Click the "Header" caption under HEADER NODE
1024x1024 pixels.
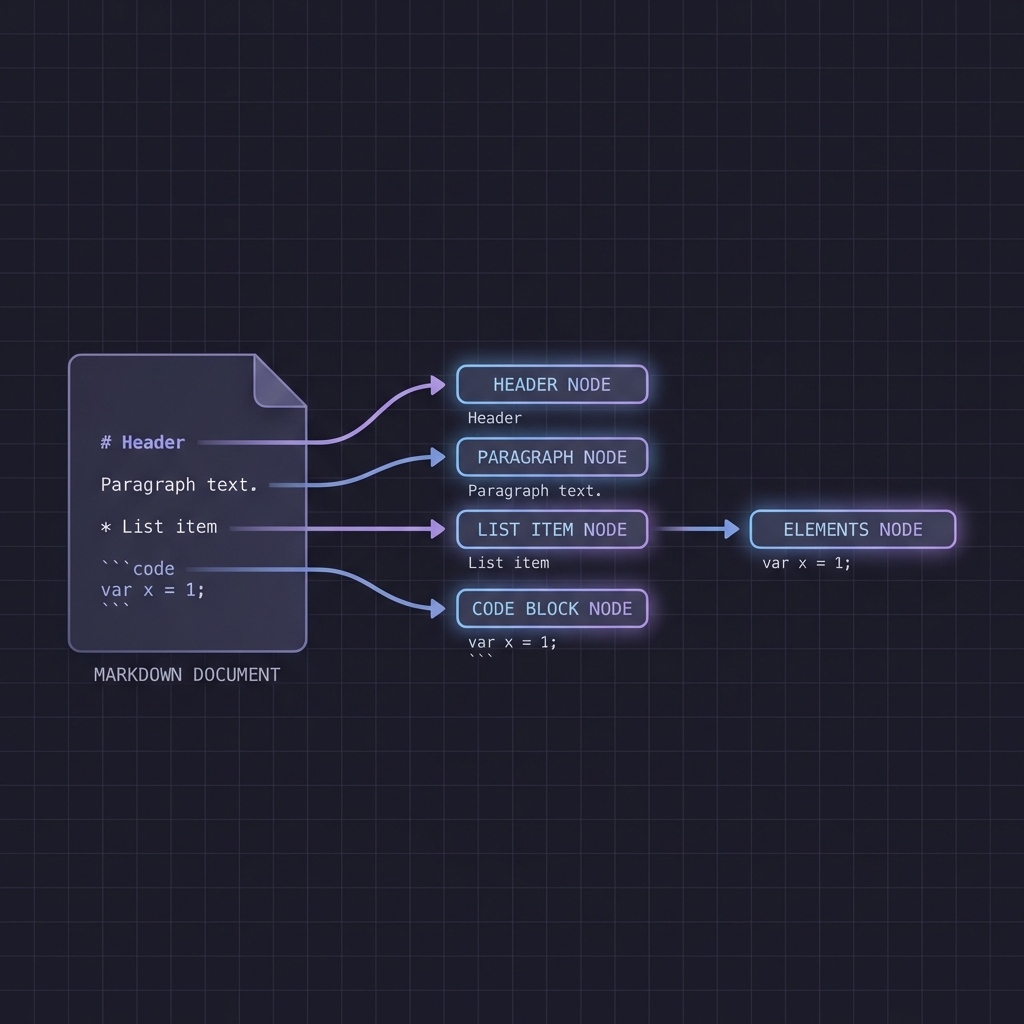click(494, 418)
